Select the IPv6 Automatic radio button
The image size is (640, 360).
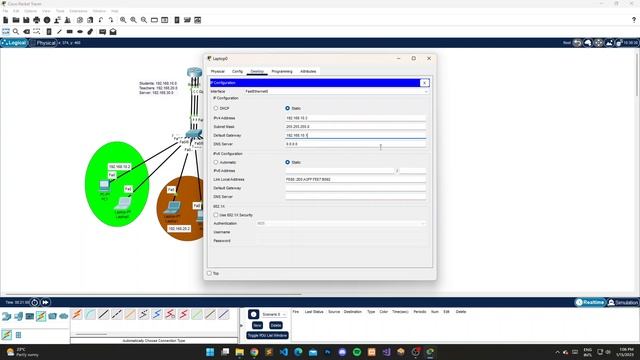pyautogui.click(x=216, y=162)
